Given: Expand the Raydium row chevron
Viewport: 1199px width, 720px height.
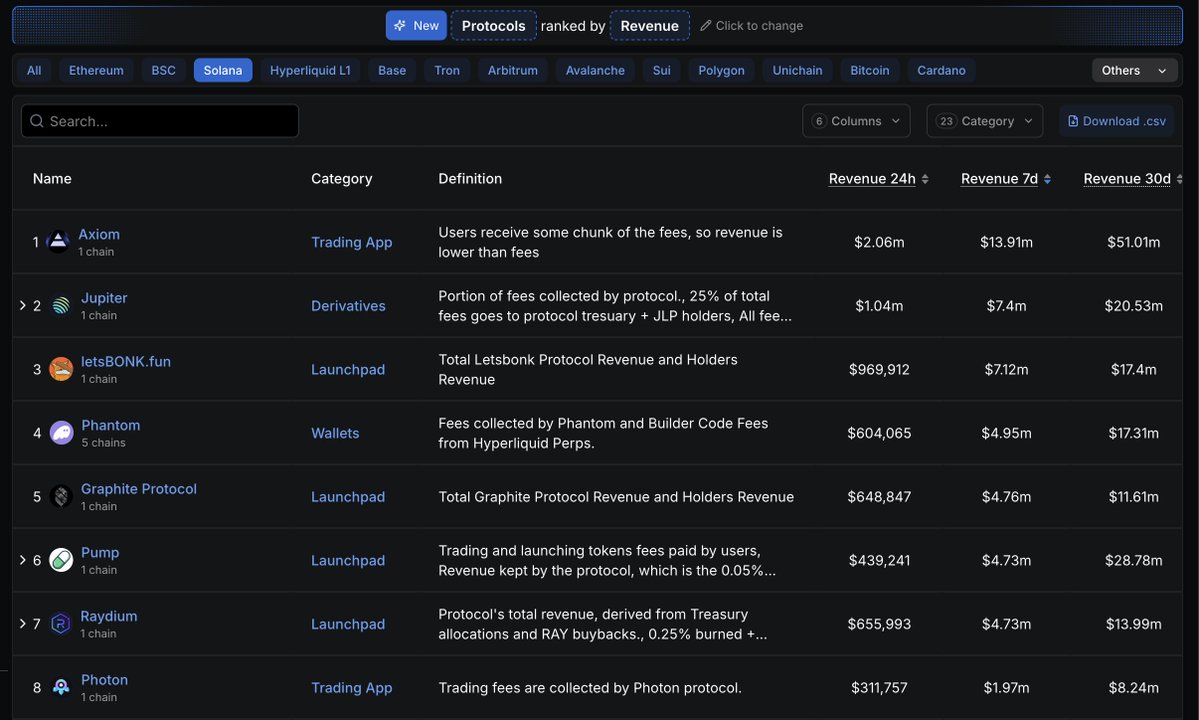Looking at the screenshot, I should pos(22,623).
